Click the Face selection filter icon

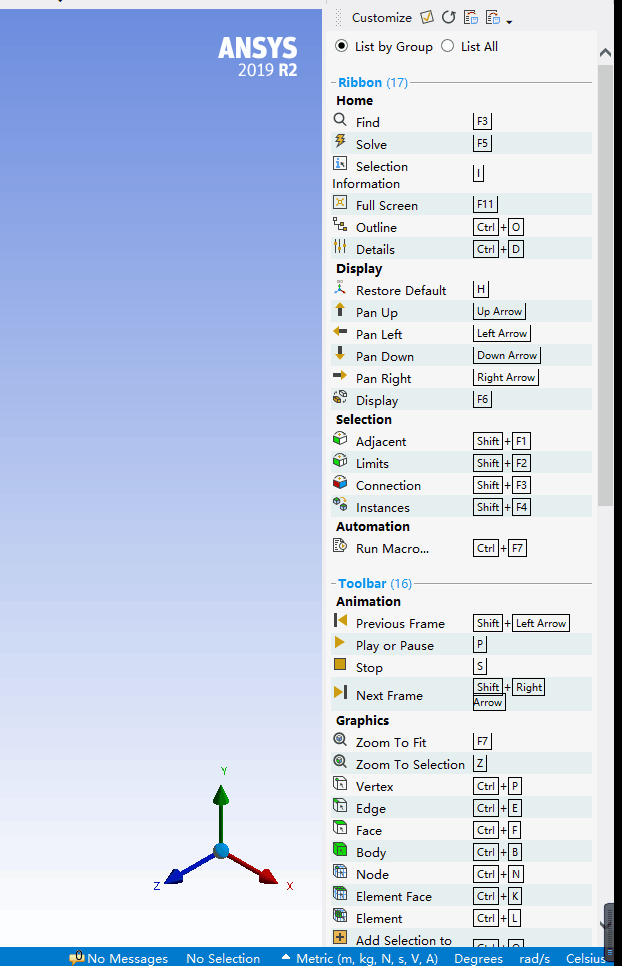coord(340,827)
